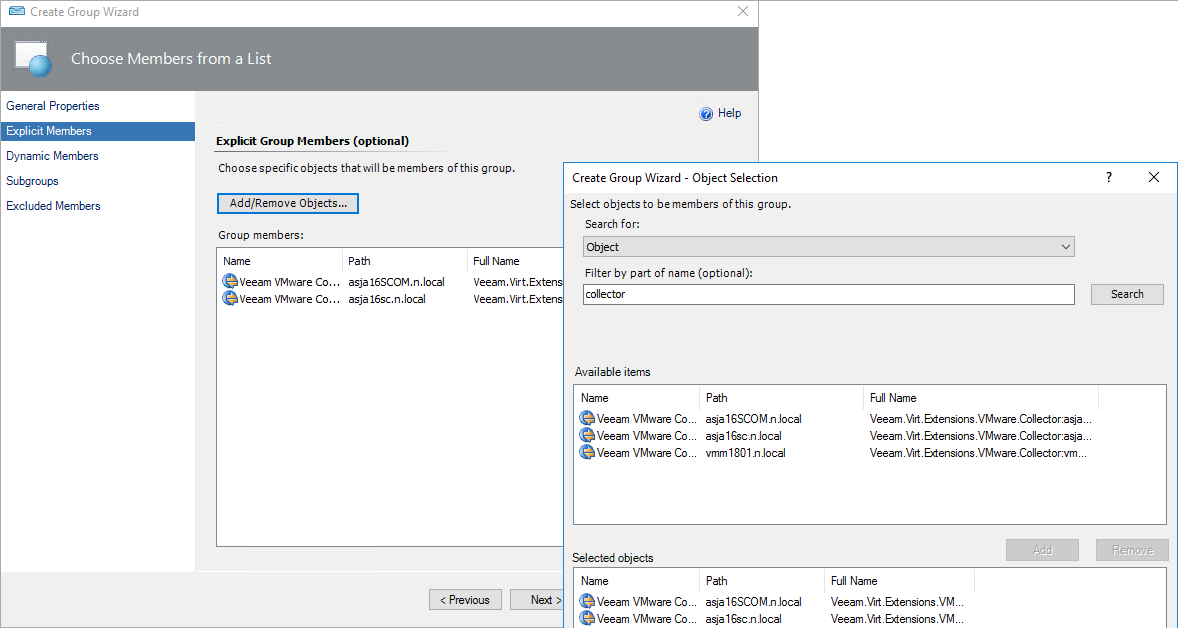
Task: Click 'Veeam VMware Co...' name in vmm1801 row
Action: pyautogui.click(x=647, y=453)
